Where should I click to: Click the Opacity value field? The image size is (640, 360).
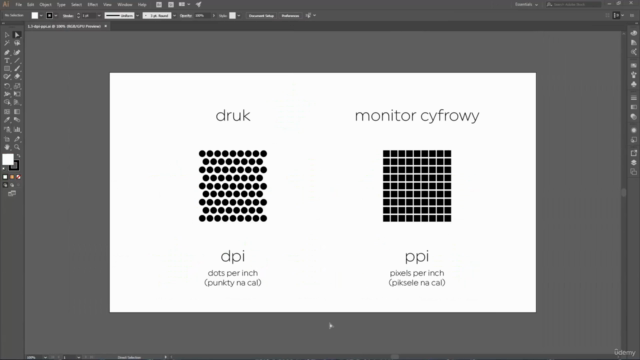tap(202, 16)
